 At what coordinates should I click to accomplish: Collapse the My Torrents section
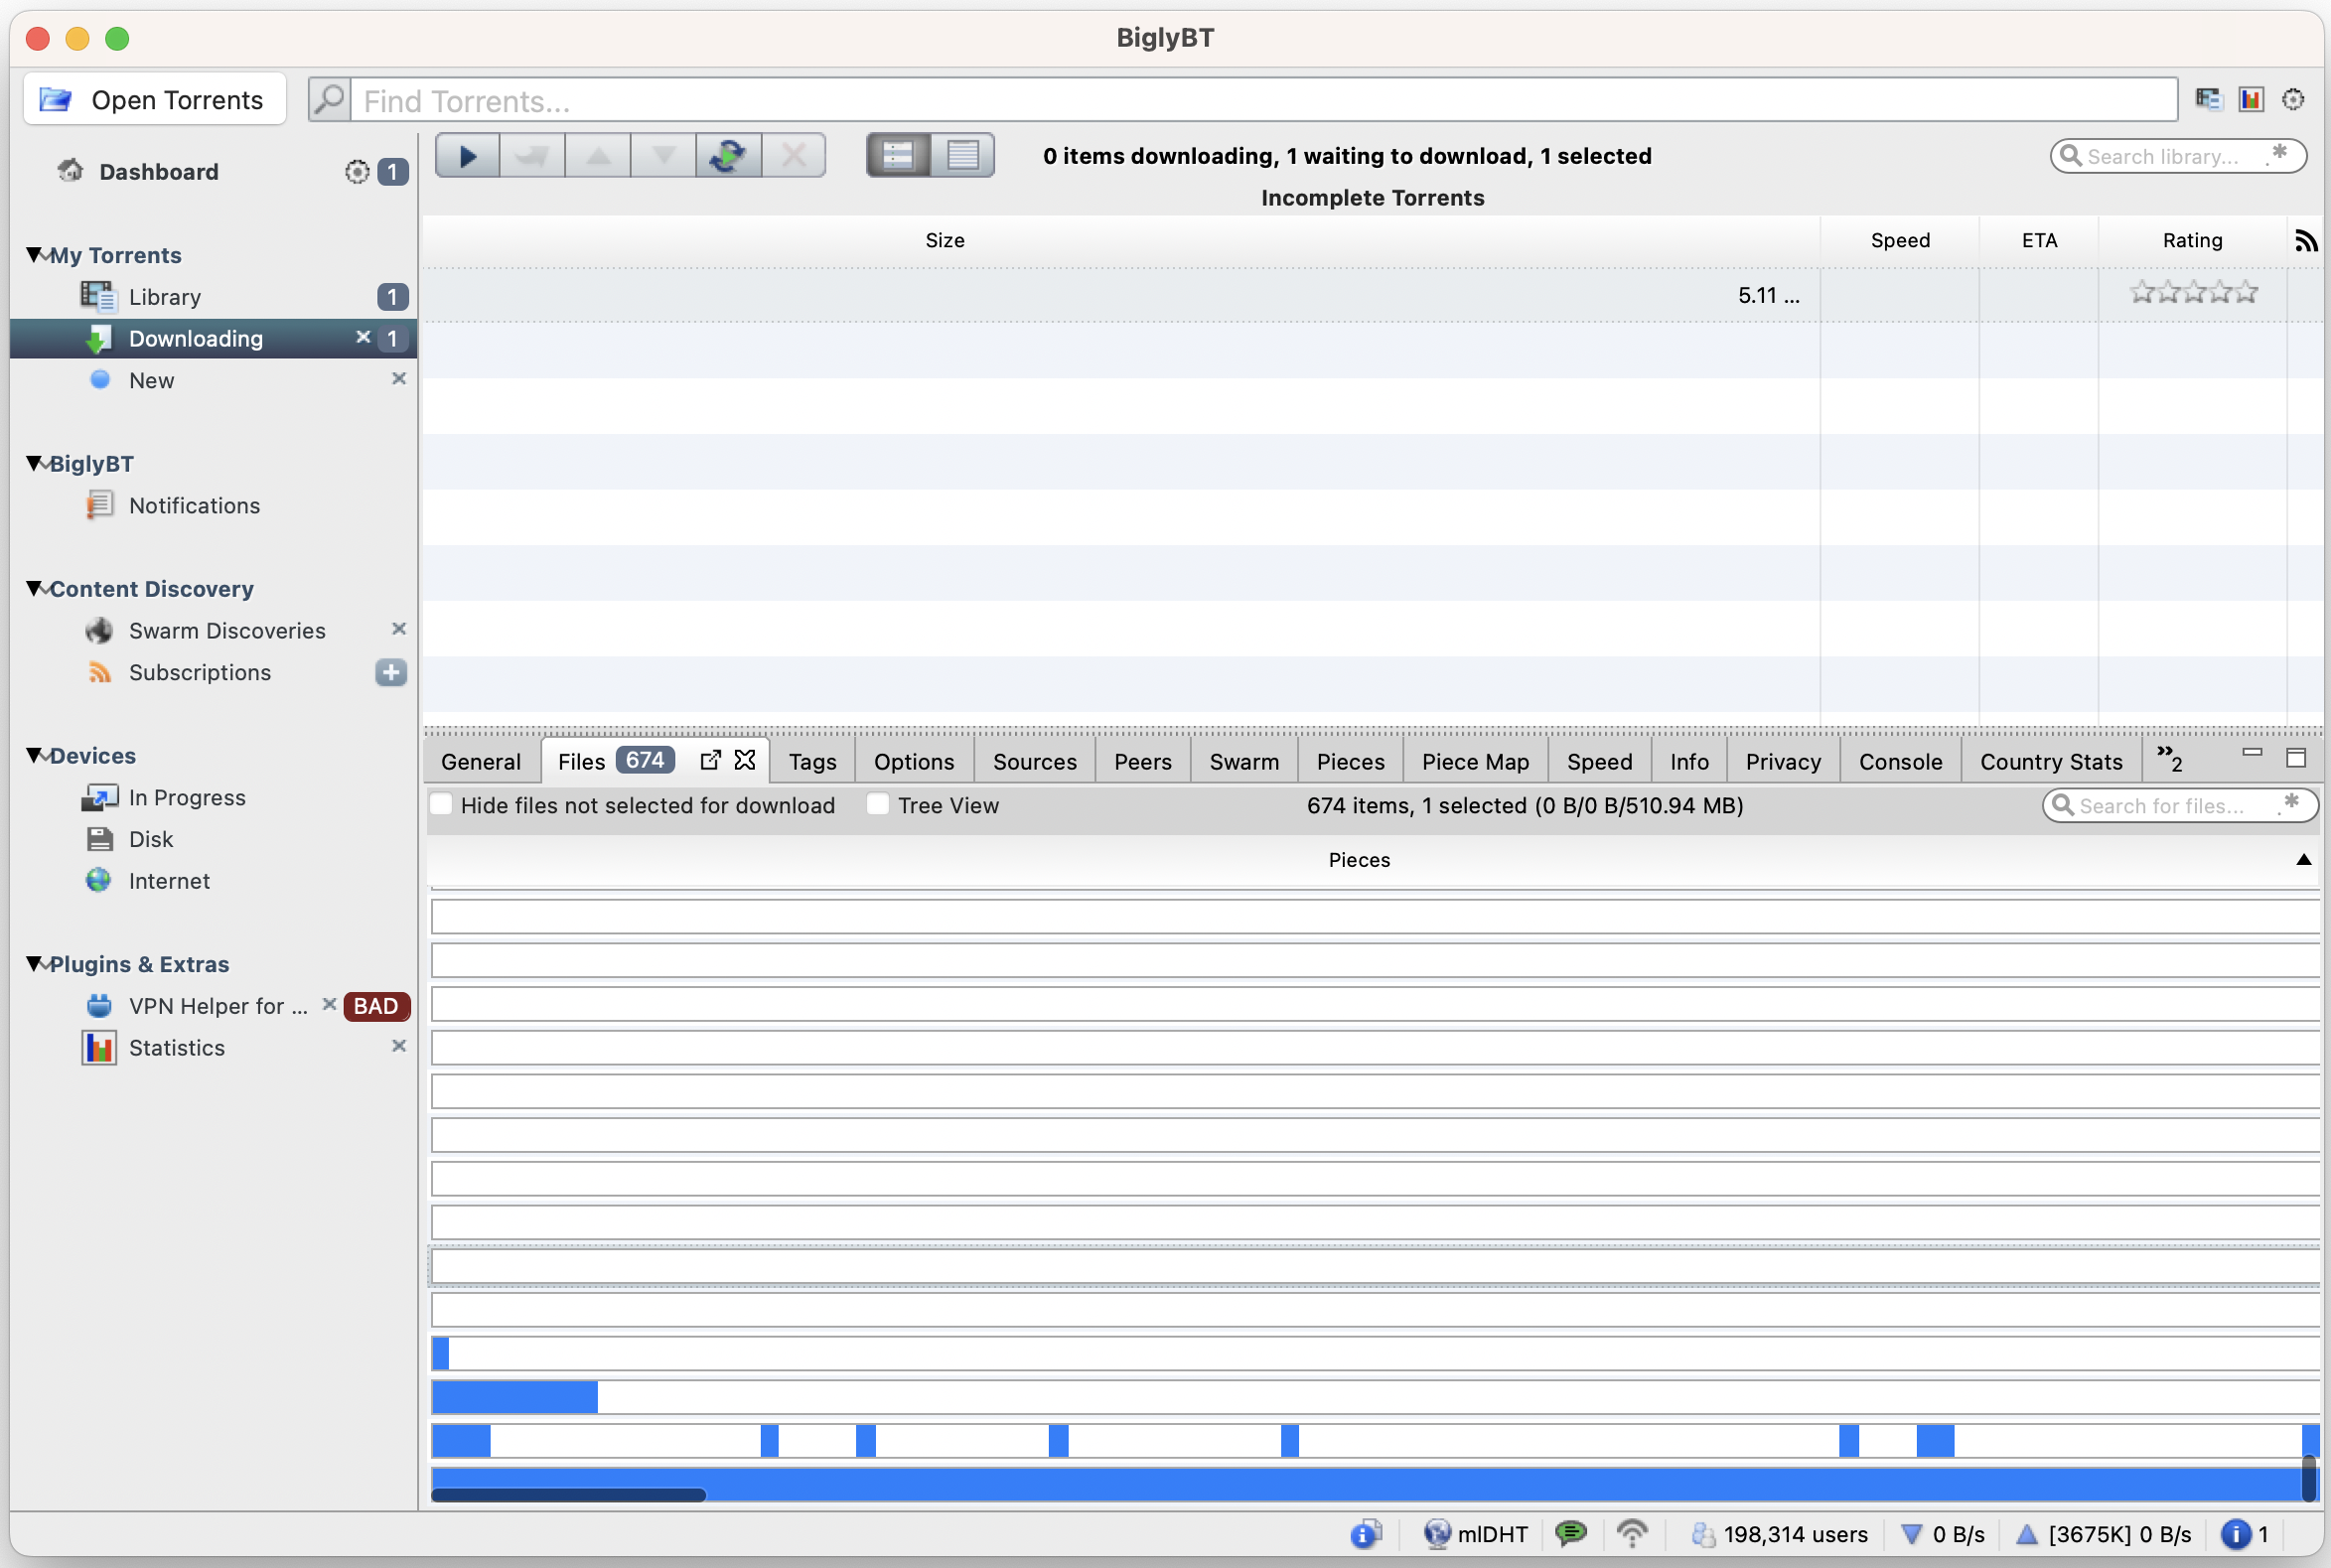pyautogui.click(x=35, y=255)
